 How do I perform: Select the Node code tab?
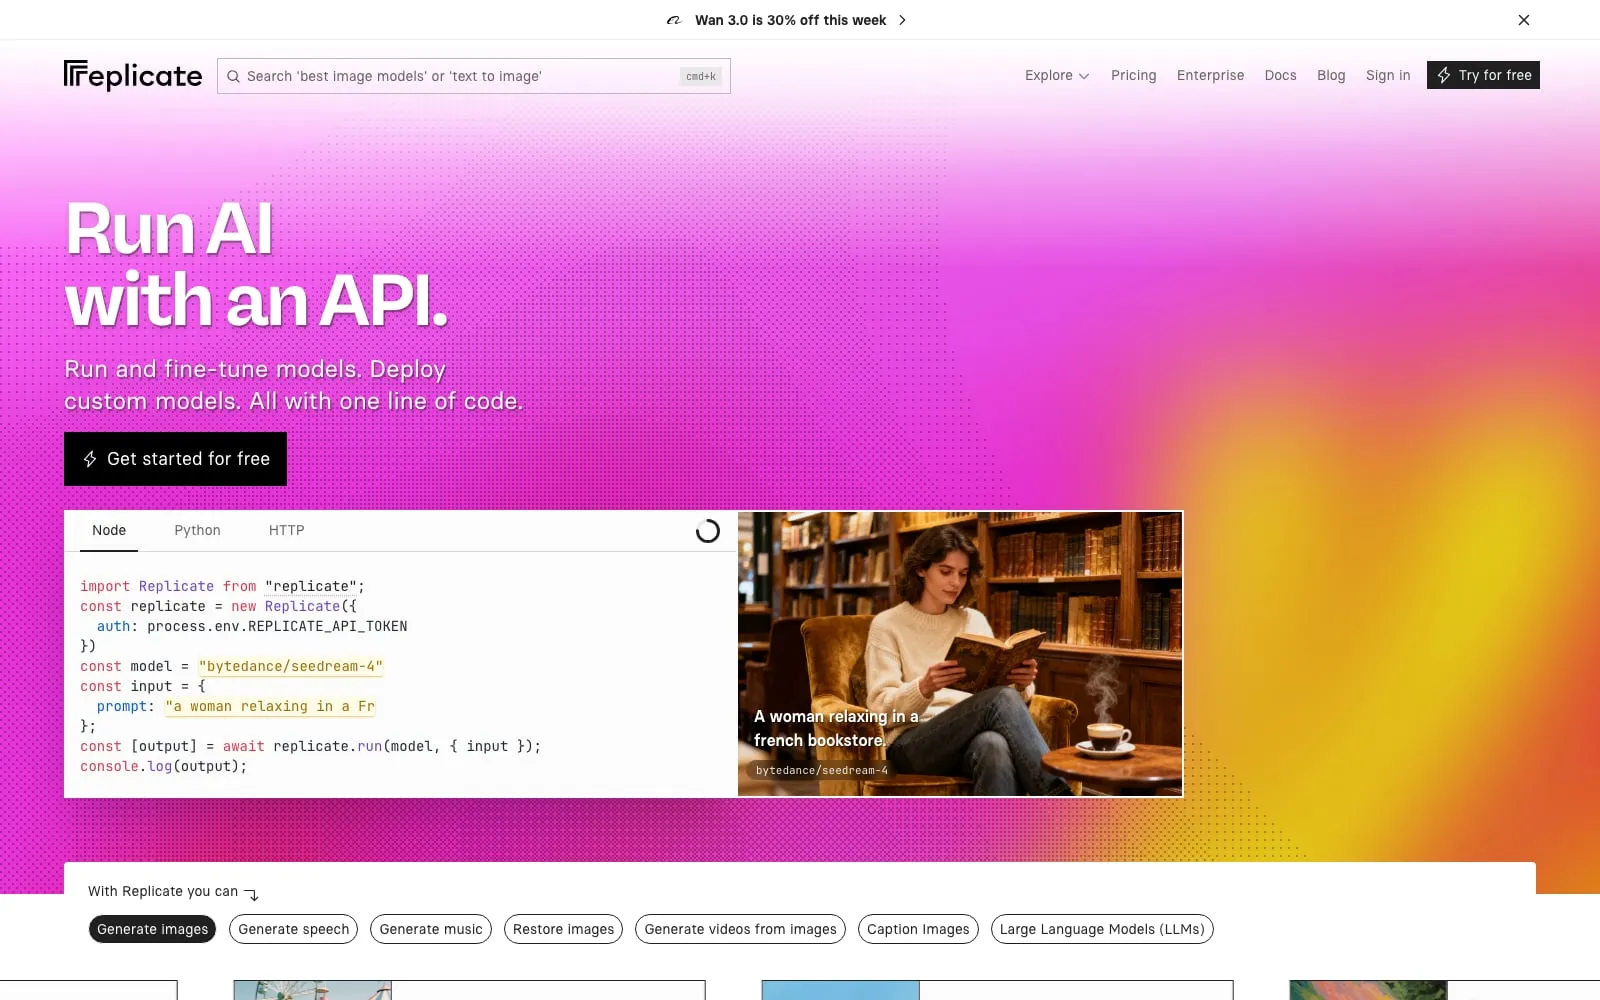click(109, 531)
